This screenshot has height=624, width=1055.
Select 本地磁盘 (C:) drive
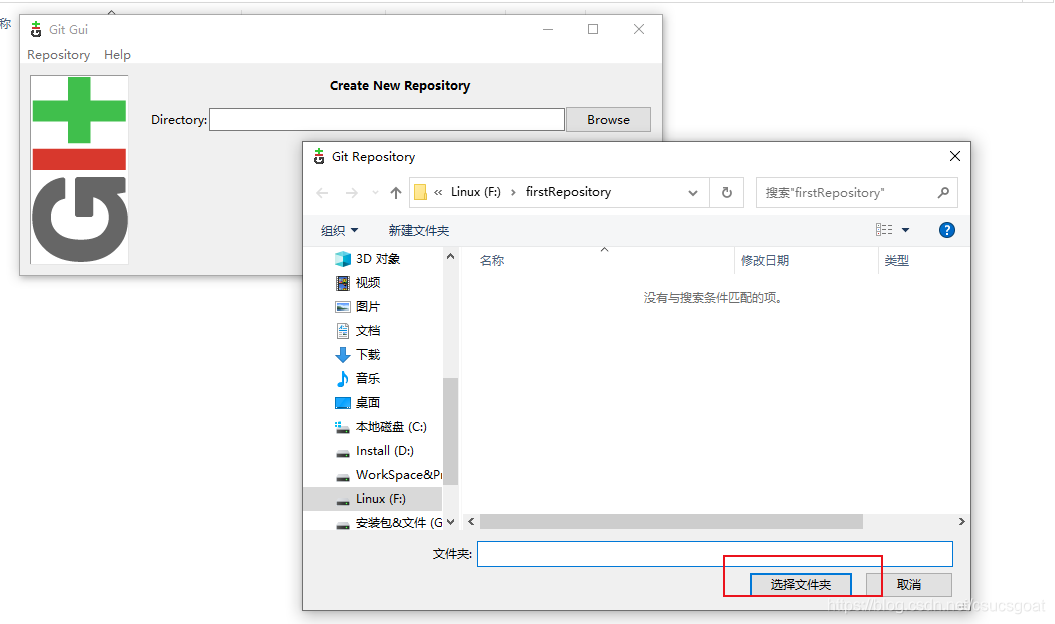391,427
